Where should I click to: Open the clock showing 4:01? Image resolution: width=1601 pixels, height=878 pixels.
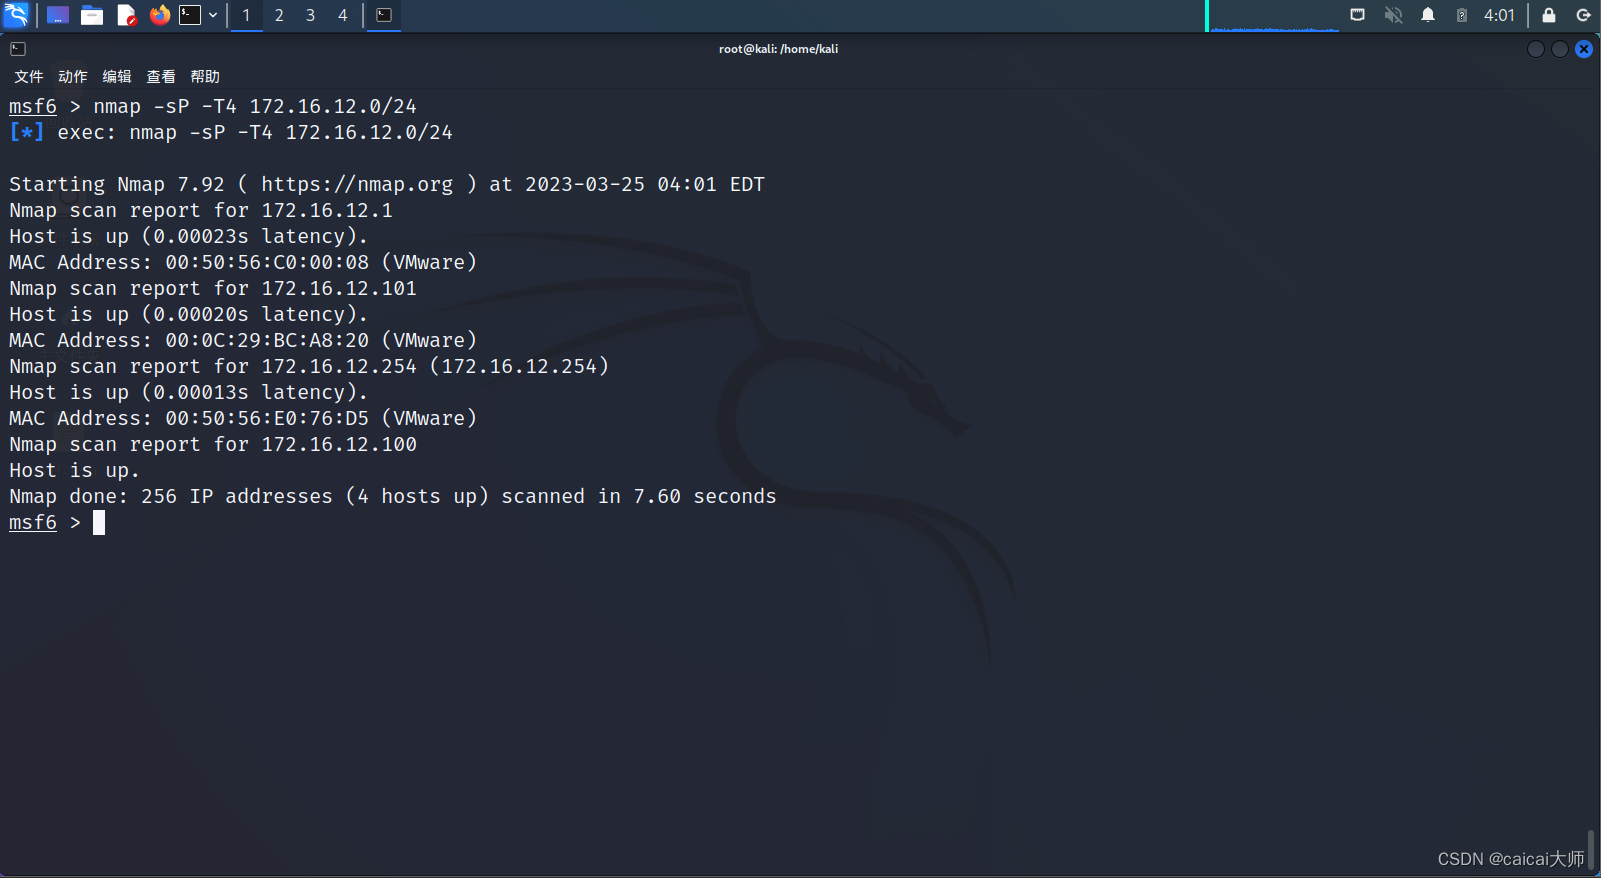click(1499, 15)
